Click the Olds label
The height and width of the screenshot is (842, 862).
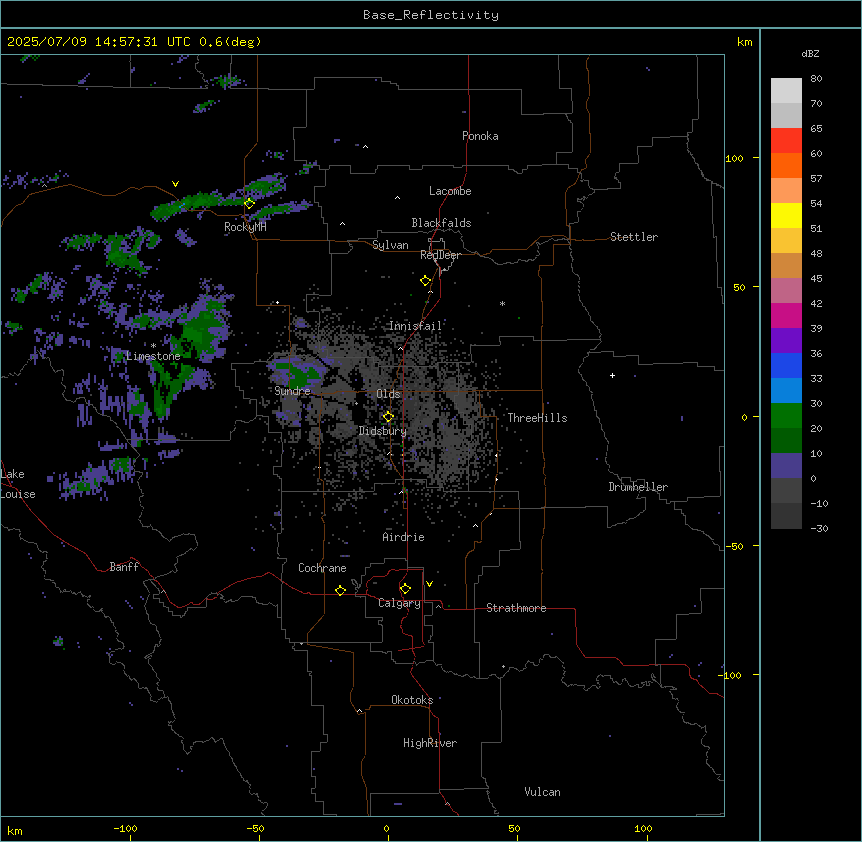(x=388, y=394)
